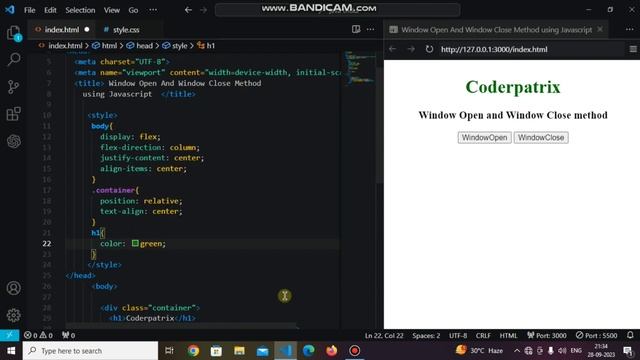Go forward with the title bar arrow
Viewport: 640px width, 360px height.
pyautogui.click(x=204, y=10)
